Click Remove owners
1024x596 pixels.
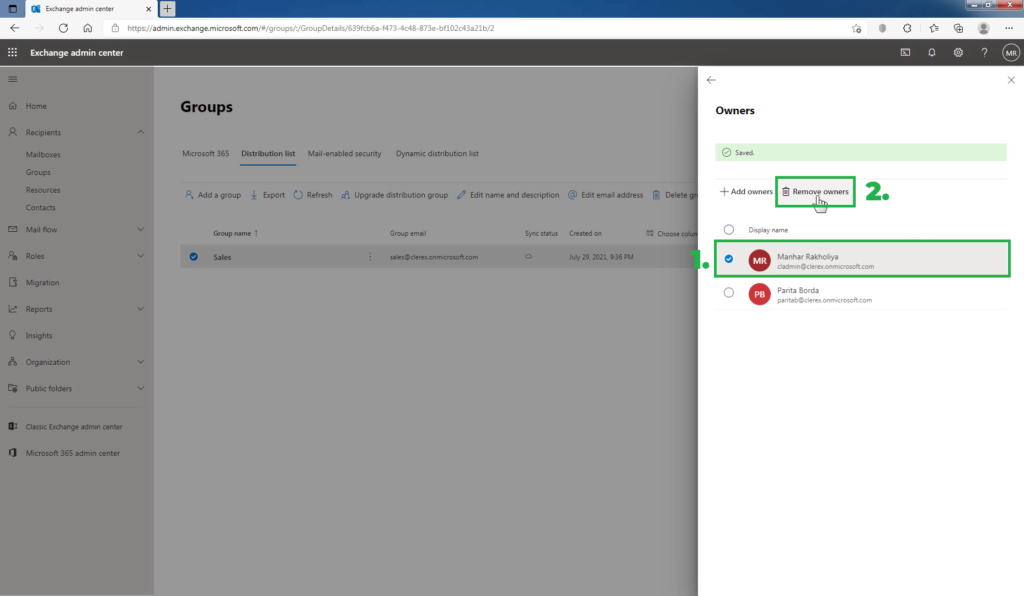point(815,191)
